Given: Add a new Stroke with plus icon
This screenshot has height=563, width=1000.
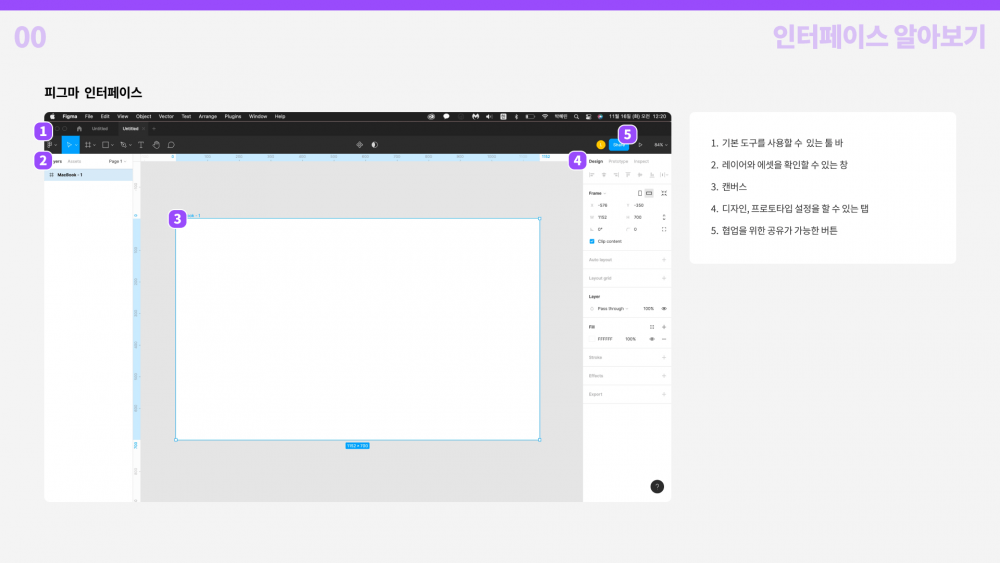Looking at the screenshot, I should pos(664,357).
